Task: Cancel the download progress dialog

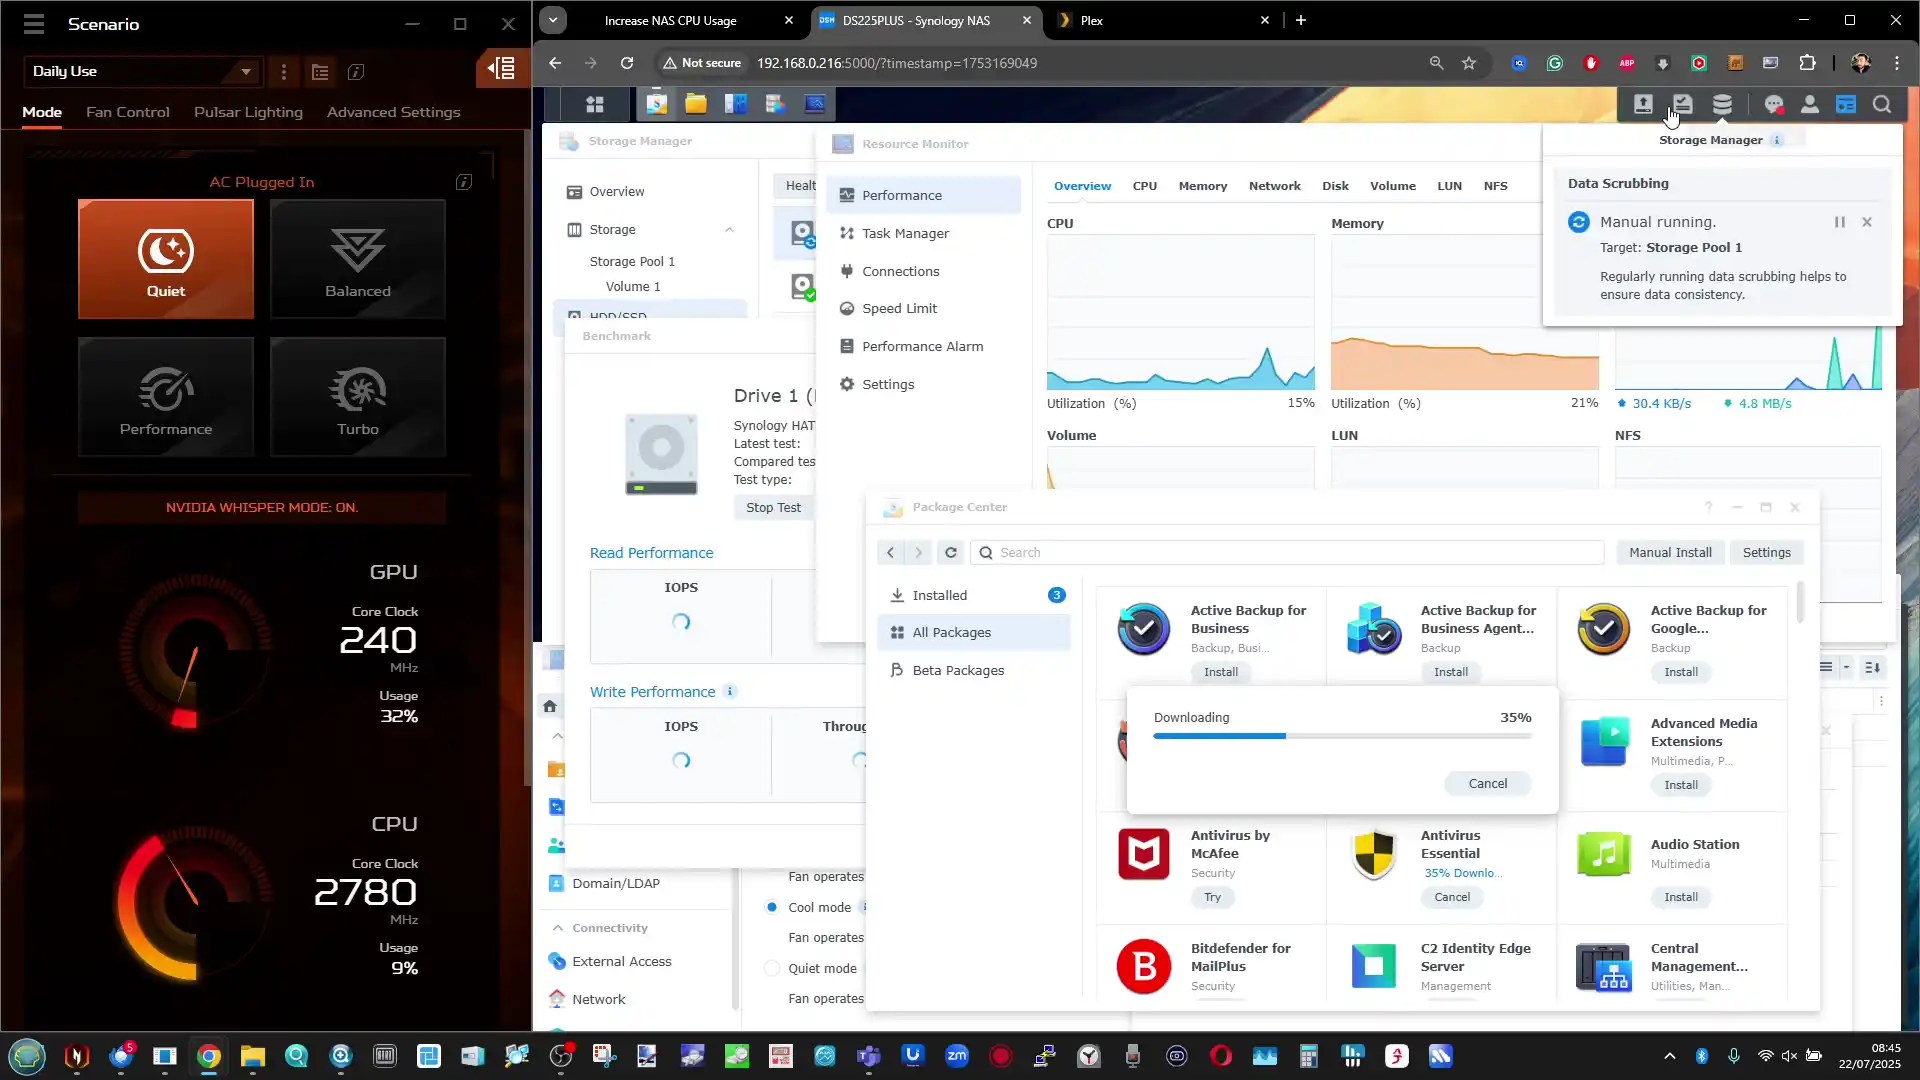Action: [x=1488, y=783]
